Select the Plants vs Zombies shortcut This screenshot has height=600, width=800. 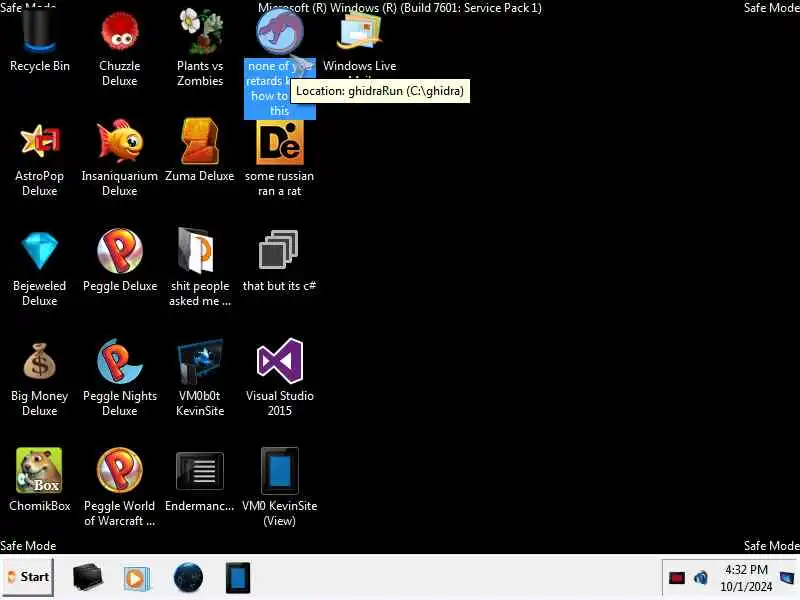point(200,32)
